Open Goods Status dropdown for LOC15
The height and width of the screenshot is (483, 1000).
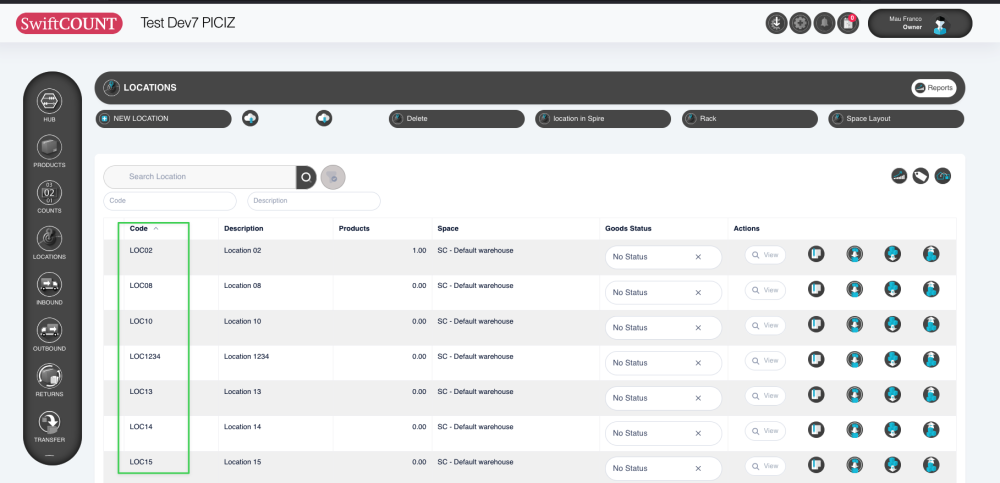coord(663,468)
